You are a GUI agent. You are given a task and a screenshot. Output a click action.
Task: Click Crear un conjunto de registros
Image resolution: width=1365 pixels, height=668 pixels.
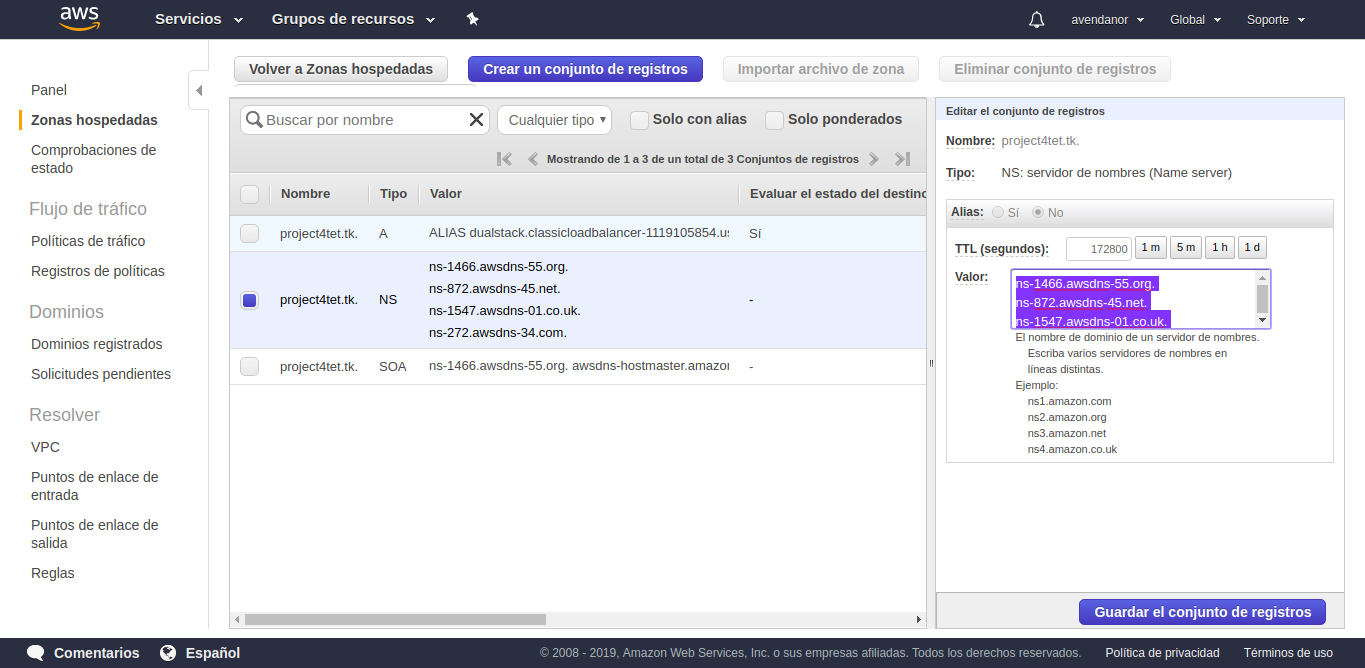click(x=585, y=69)
